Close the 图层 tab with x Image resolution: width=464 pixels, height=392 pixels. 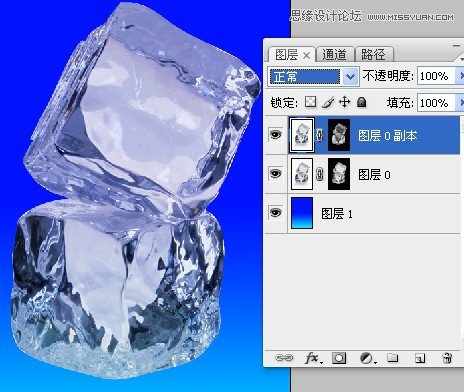(x=307, y=56)
